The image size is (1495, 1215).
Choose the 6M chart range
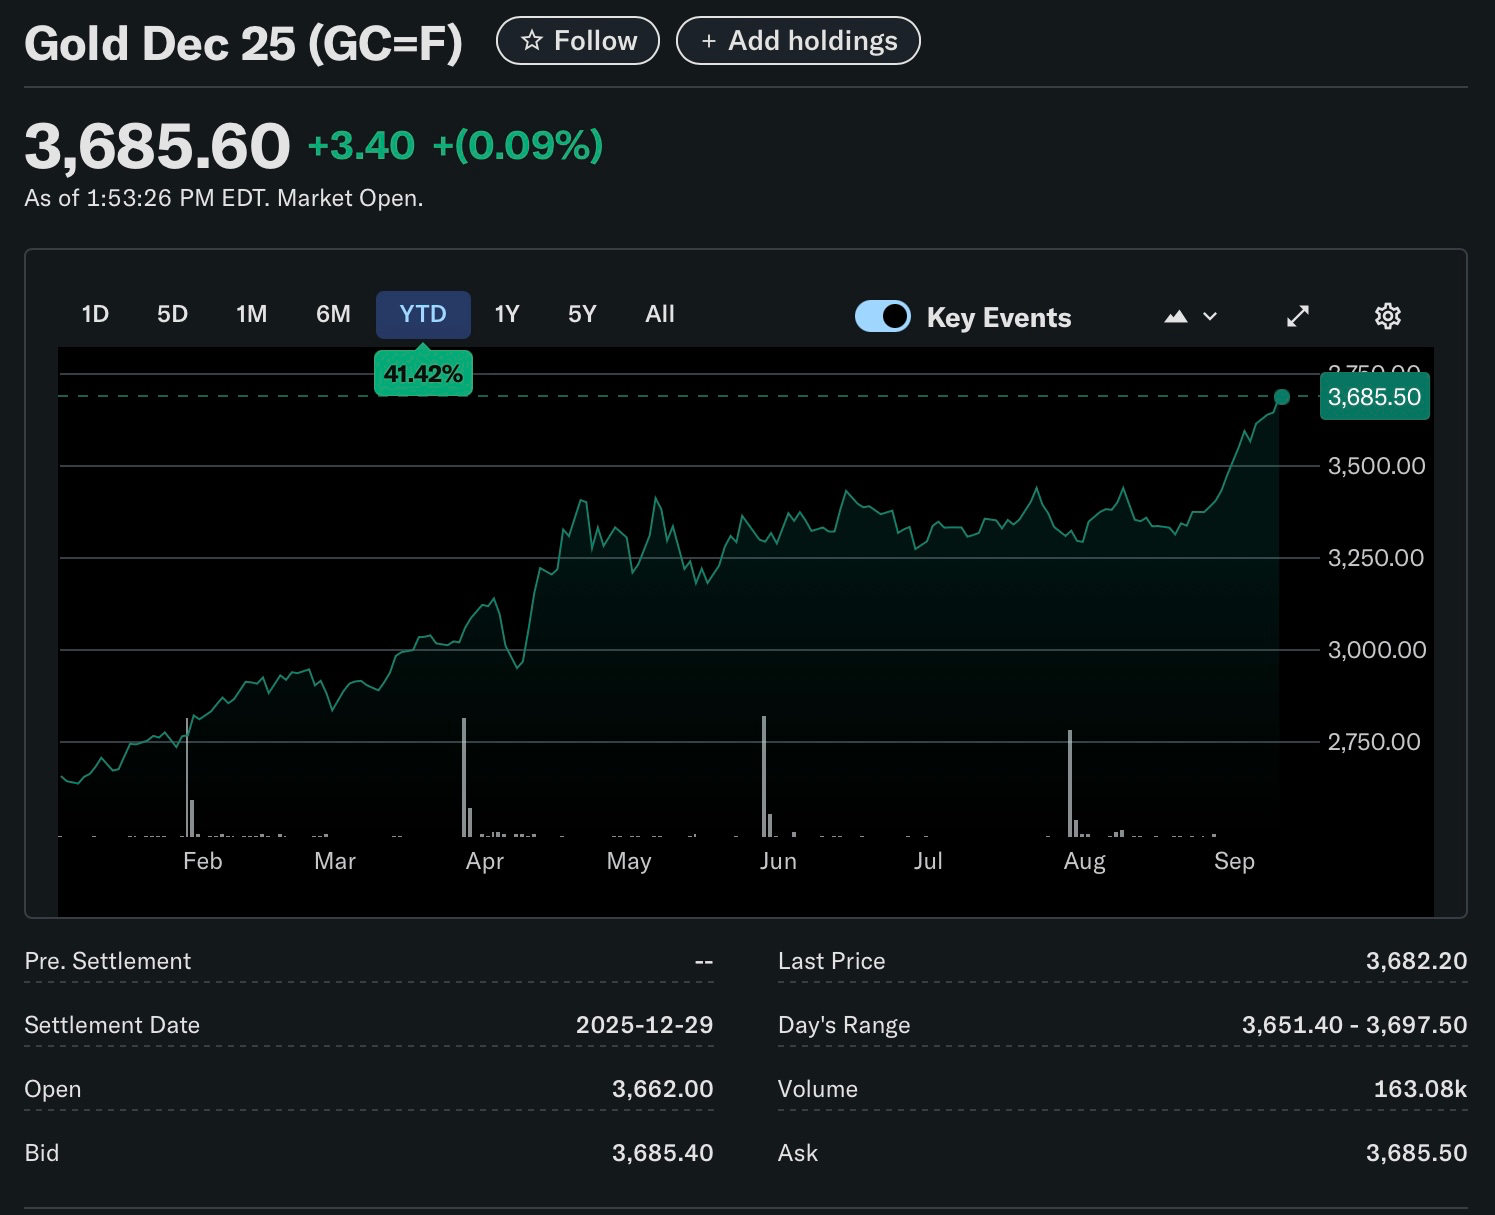point(333,315)
